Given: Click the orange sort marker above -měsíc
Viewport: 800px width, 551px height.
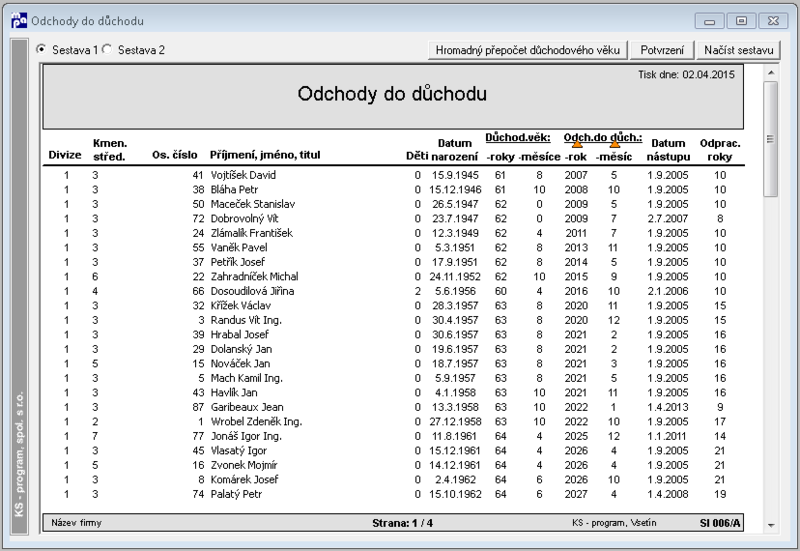Looking at the screenshot, I should (x=615, y=143).
